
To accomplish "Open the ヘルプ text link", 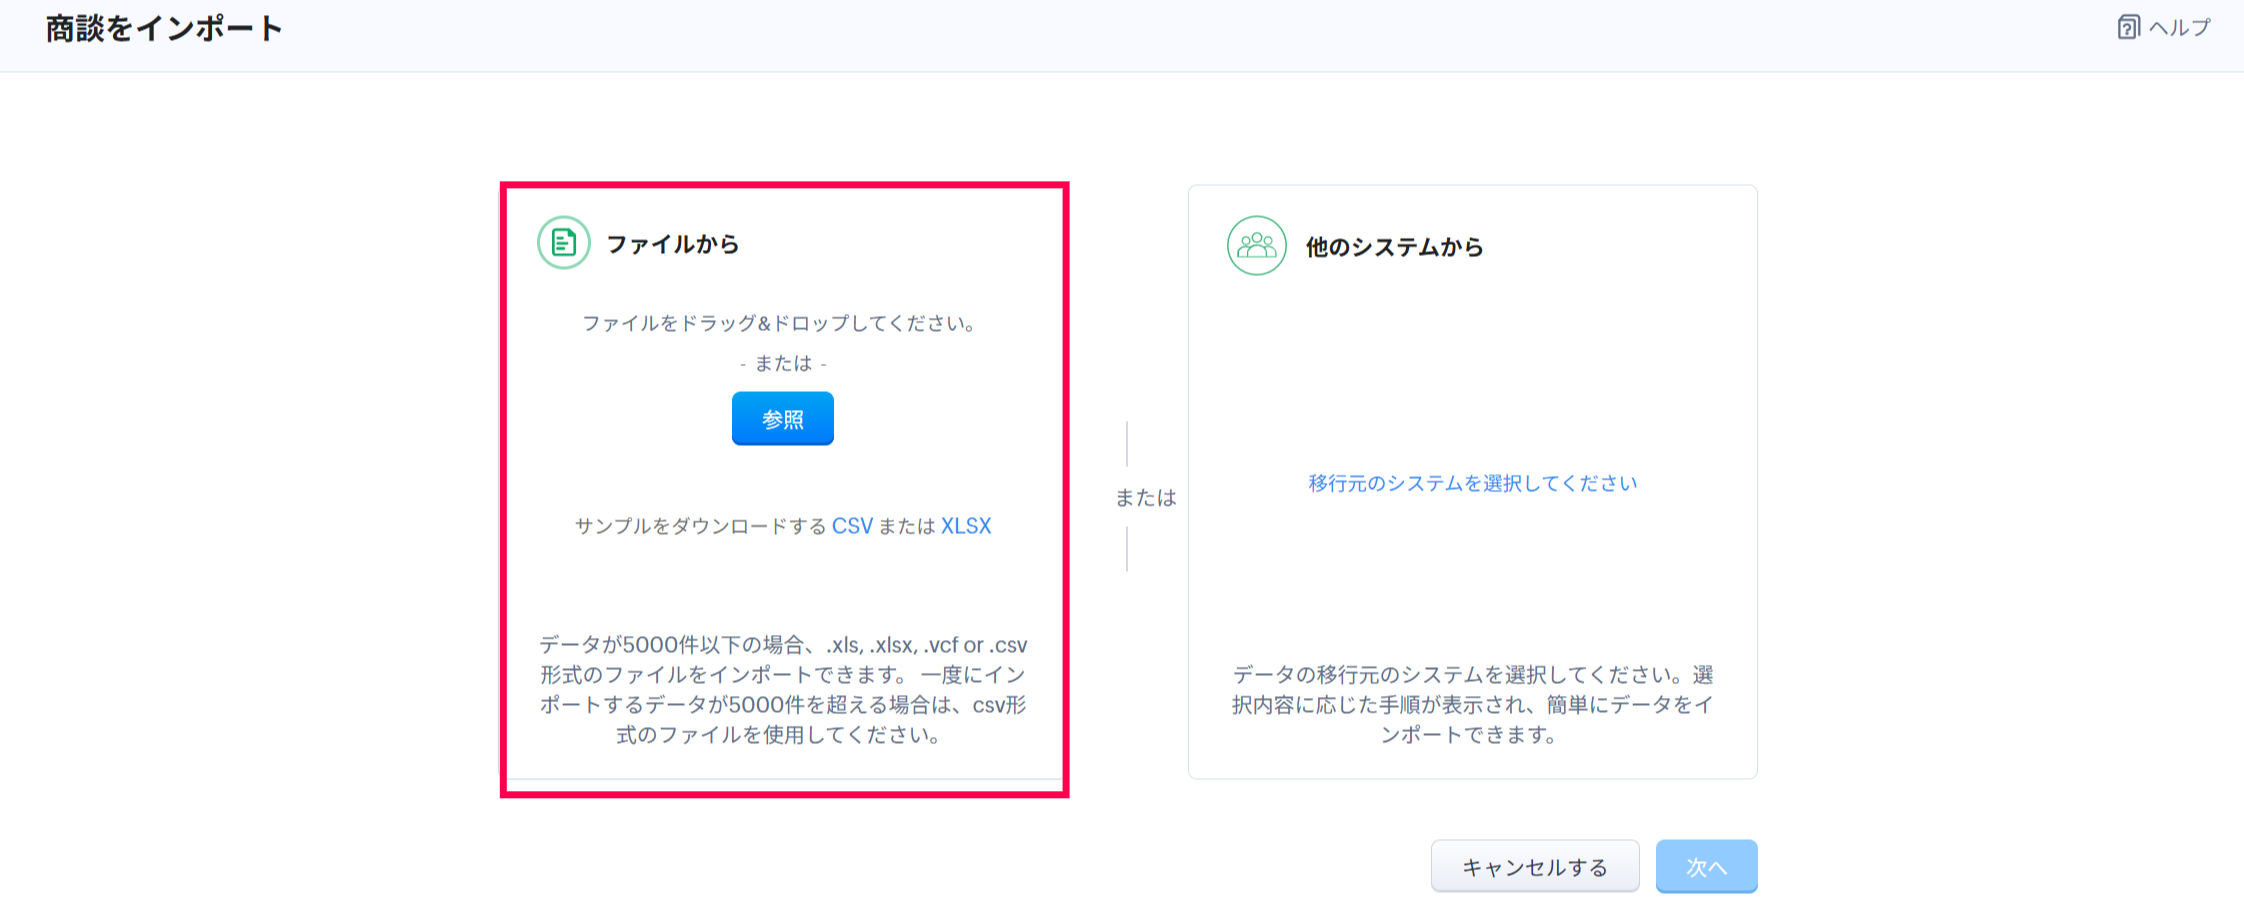I will (x=2179, y=27).
